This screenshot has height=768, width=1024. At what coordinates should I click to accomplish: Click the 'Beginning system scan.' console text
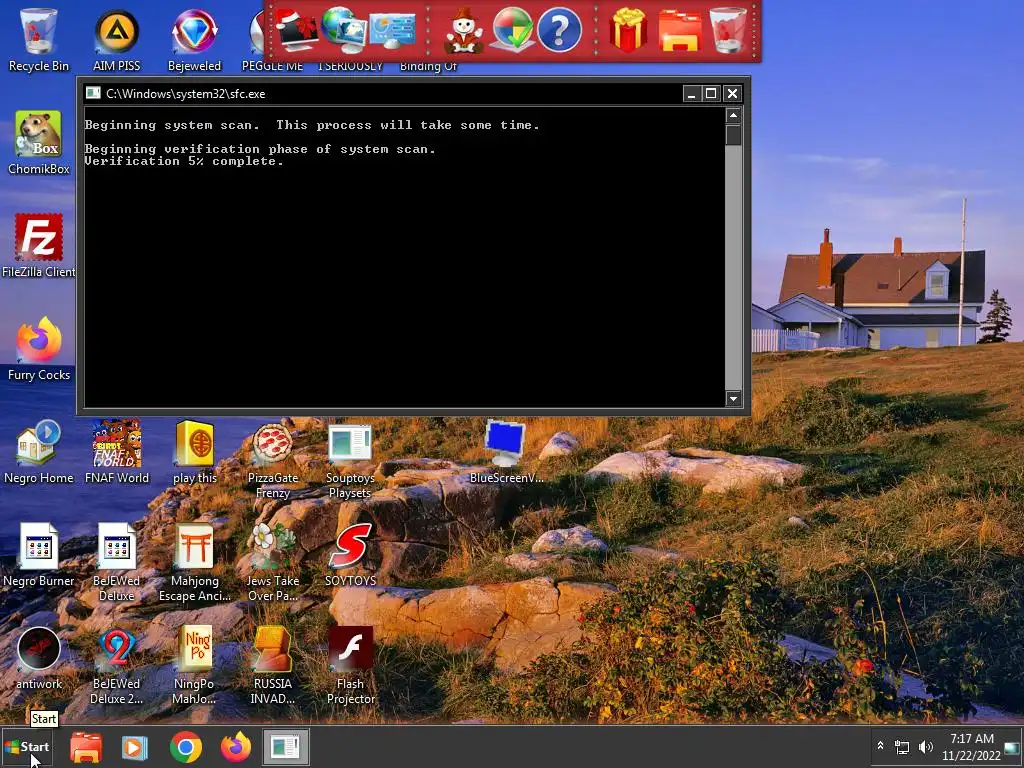pos(172,125)
